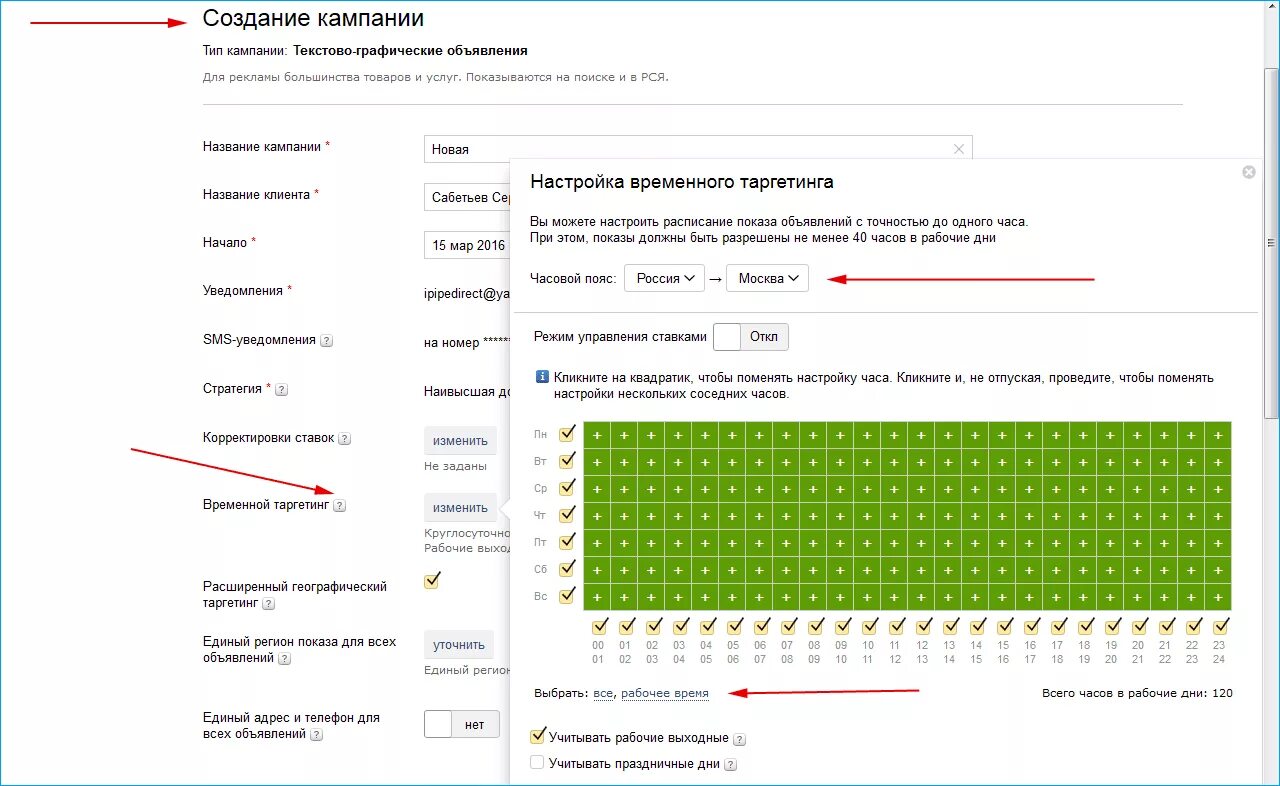The width and height of the screenshot is (1280, 786).
Task: Select the рабочее время link
Action: coord(665,693)
